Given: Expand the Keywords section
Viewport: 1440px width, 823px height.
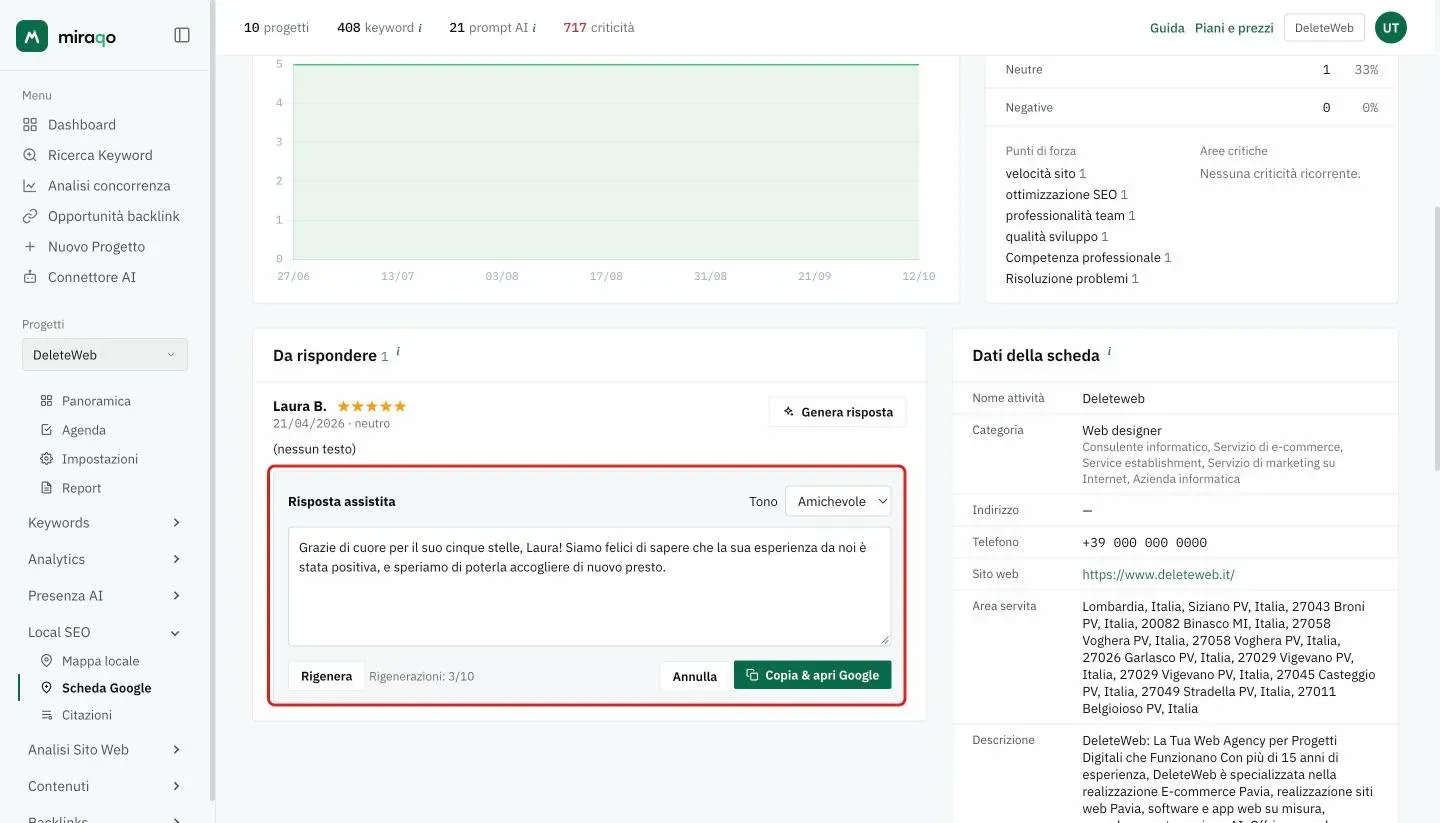Looking at the screenshot, I should pyautogui.click(x=104, y=523).
